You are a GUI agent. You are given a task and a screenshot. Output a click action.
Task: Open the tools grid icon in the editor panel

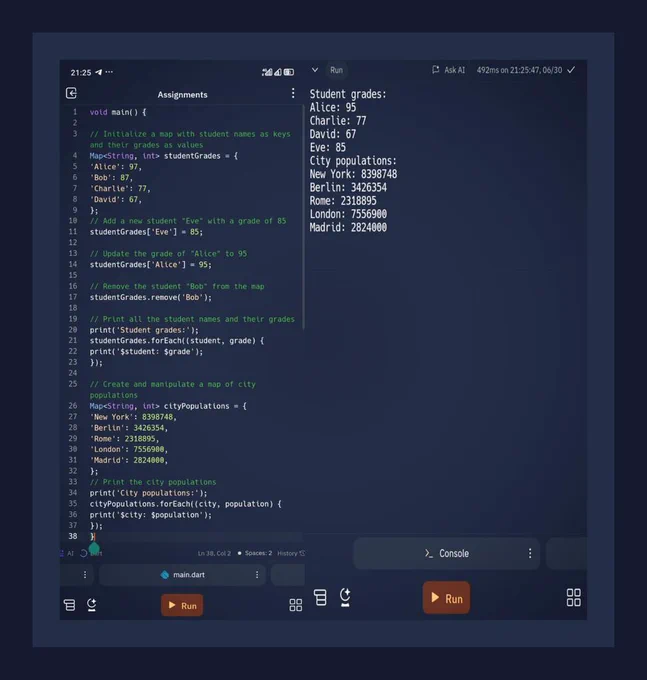click(296, 605)
